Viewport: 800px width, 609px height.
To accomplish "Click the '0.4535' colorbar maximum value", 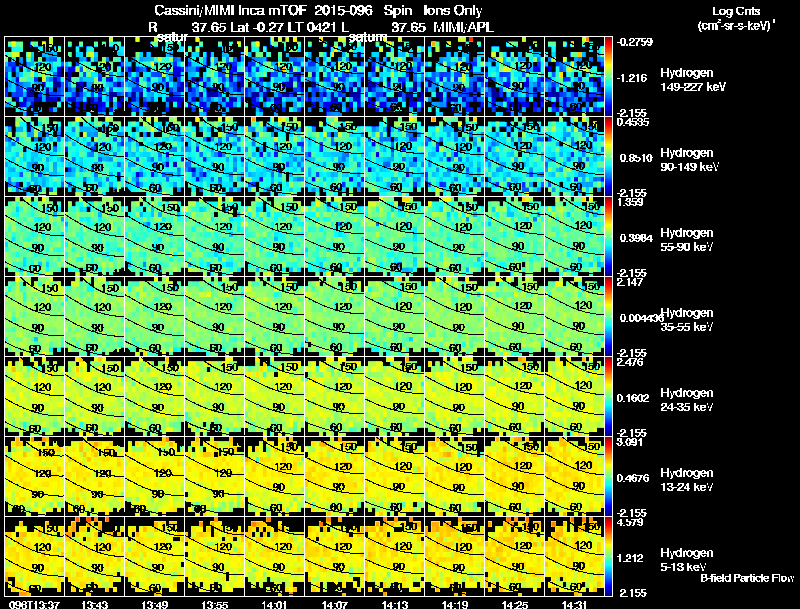I will click(633, 122).
